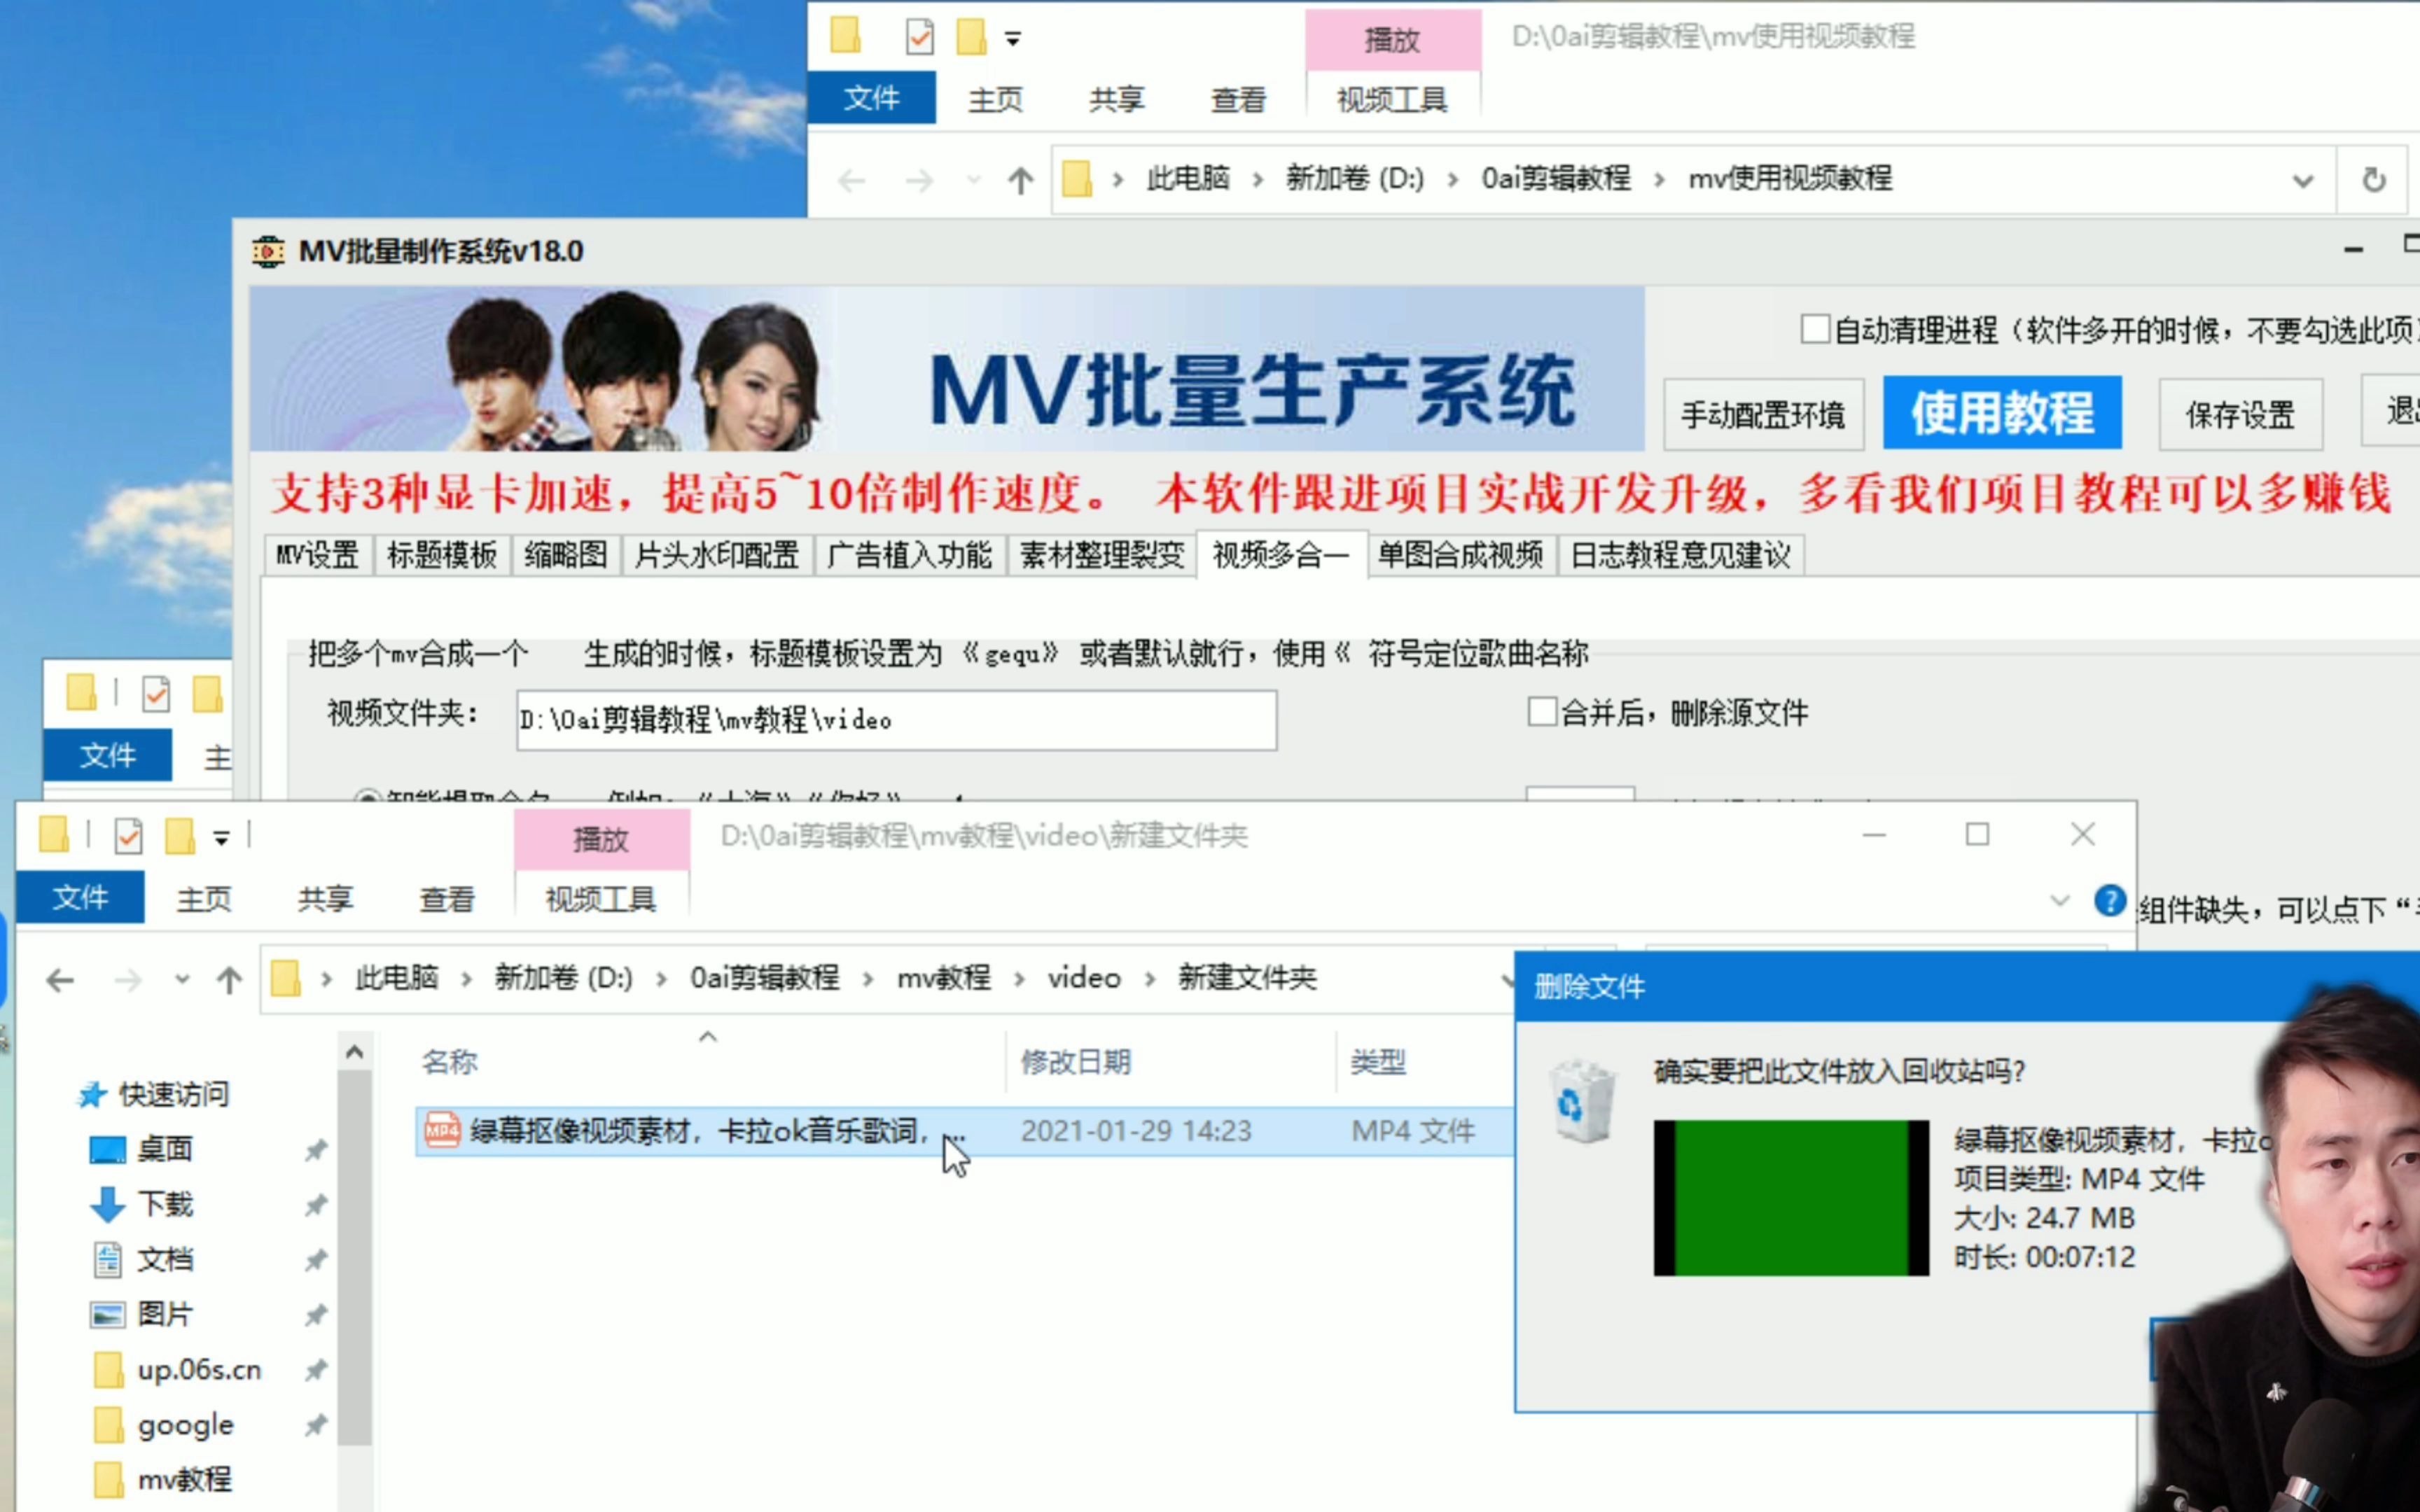2420x1512 pixels.
Task: Click navigation pane scrollbar up arrow
Action: click(354, 1052)
